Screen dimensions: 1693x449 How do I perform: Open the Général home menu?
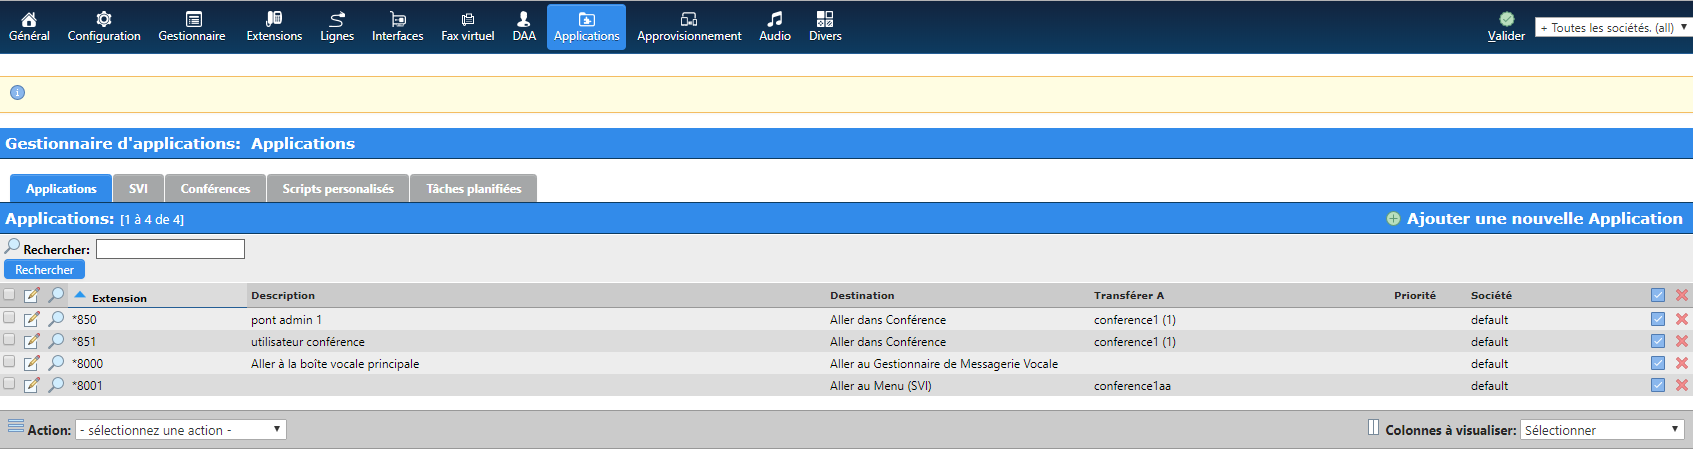[x=29, y=27]
